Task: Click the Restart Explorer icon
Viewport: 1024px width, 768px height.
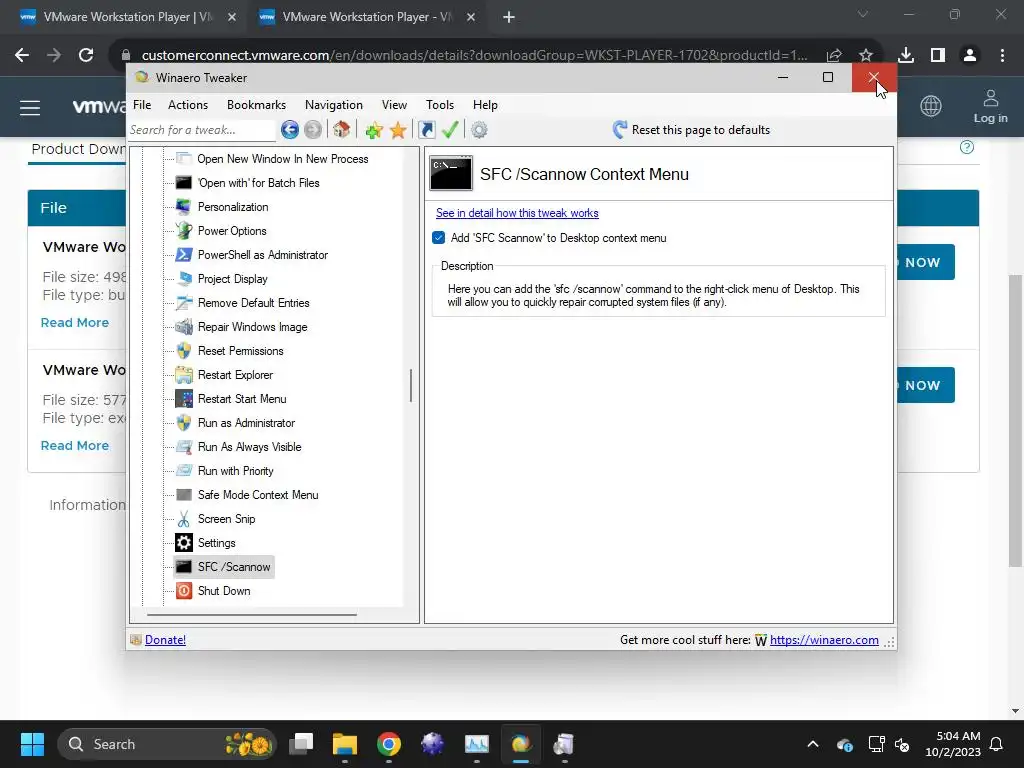Action: 184,375
